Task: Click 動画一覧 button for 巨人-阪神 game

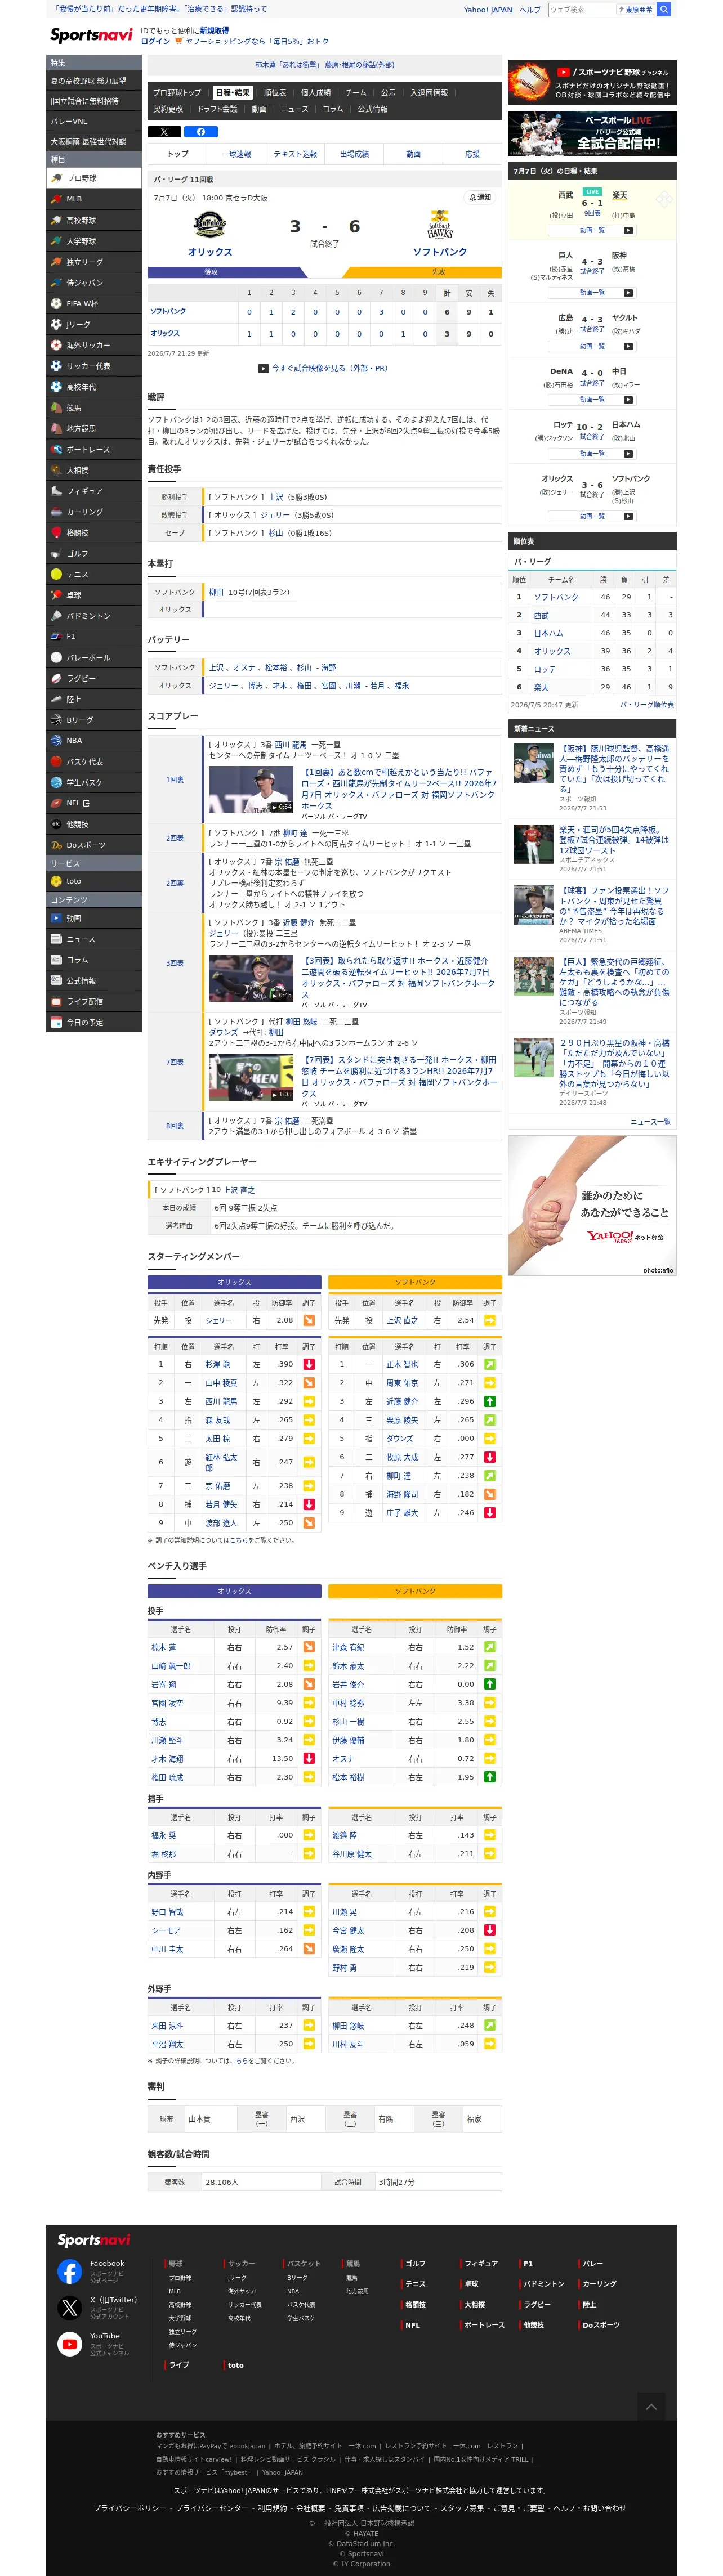Action: click(592, 293)
